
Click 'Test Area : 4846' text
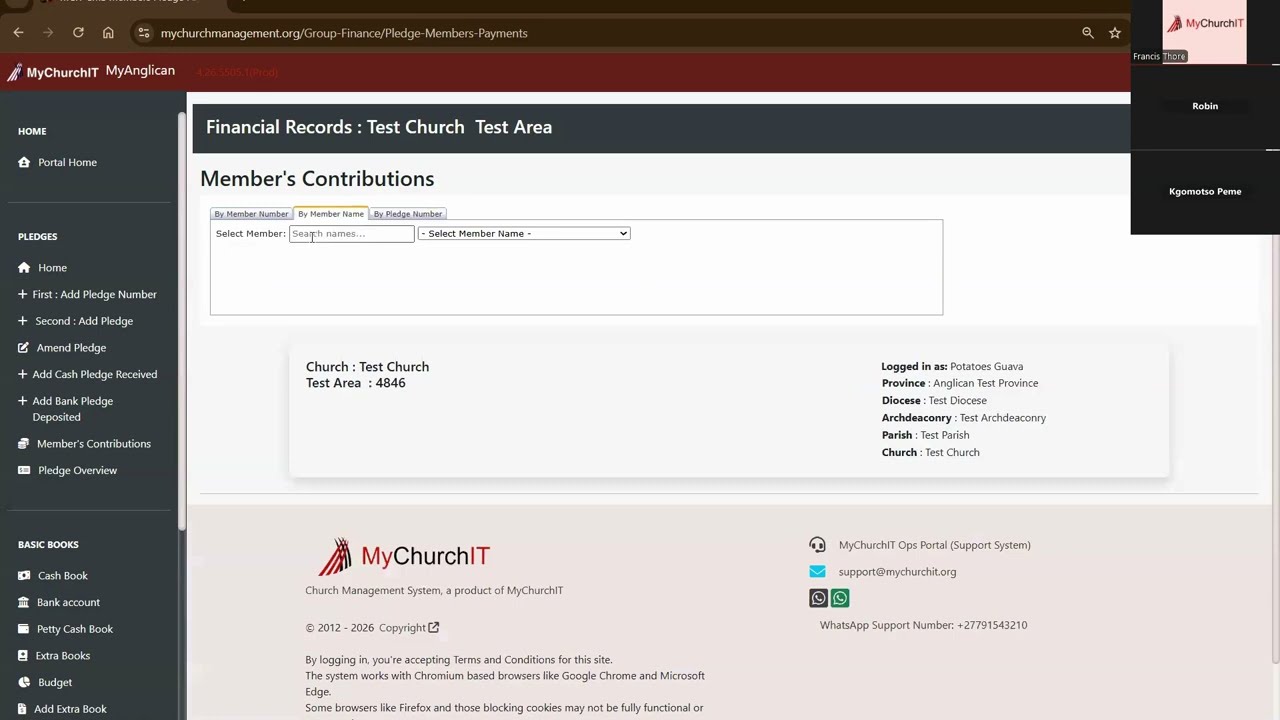tap(355, 383)
